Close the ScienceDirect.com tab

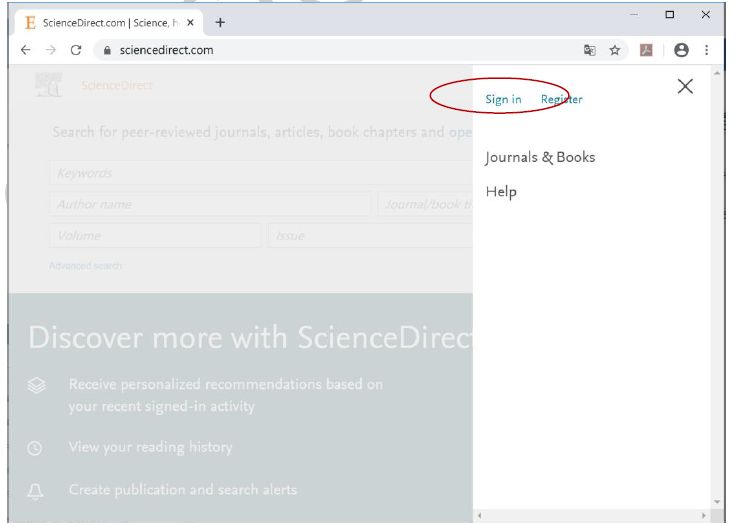pos(190,22)
